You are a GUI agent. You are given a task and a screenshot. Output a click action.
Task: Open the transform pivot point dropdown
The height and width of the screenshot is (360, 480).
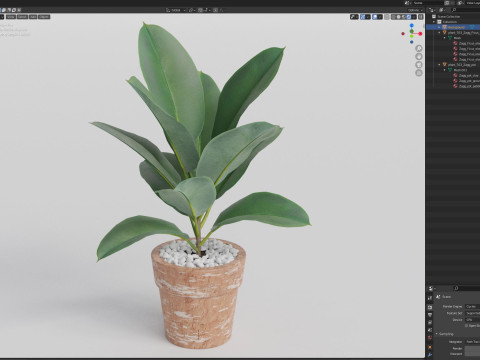[192, 10]
